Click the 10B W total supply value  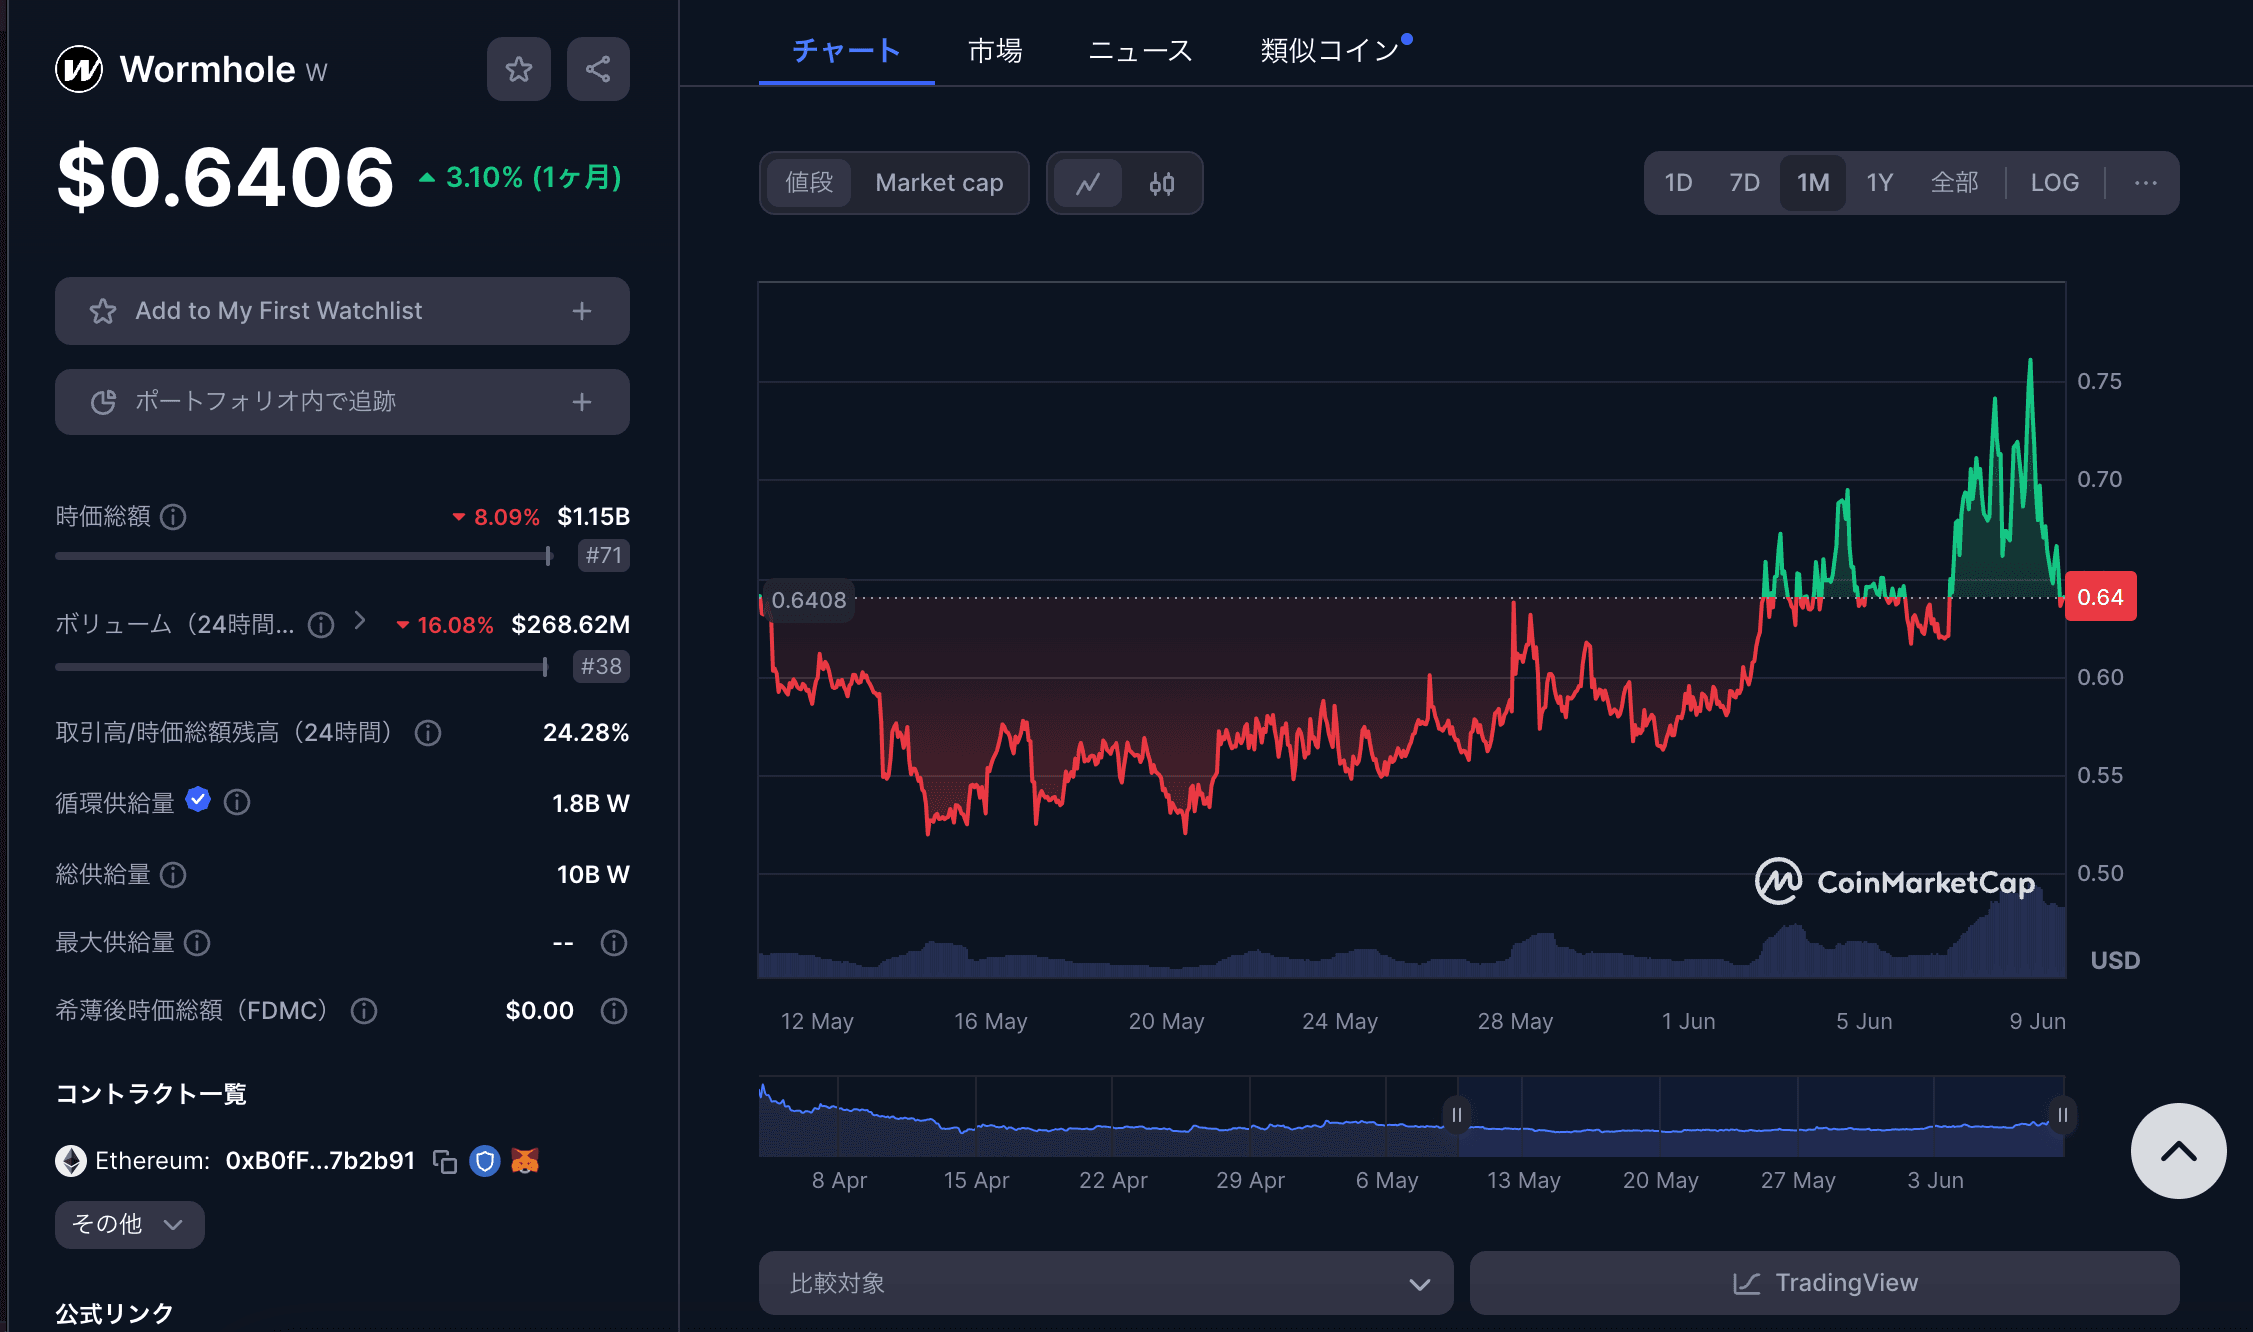(593, 875)
